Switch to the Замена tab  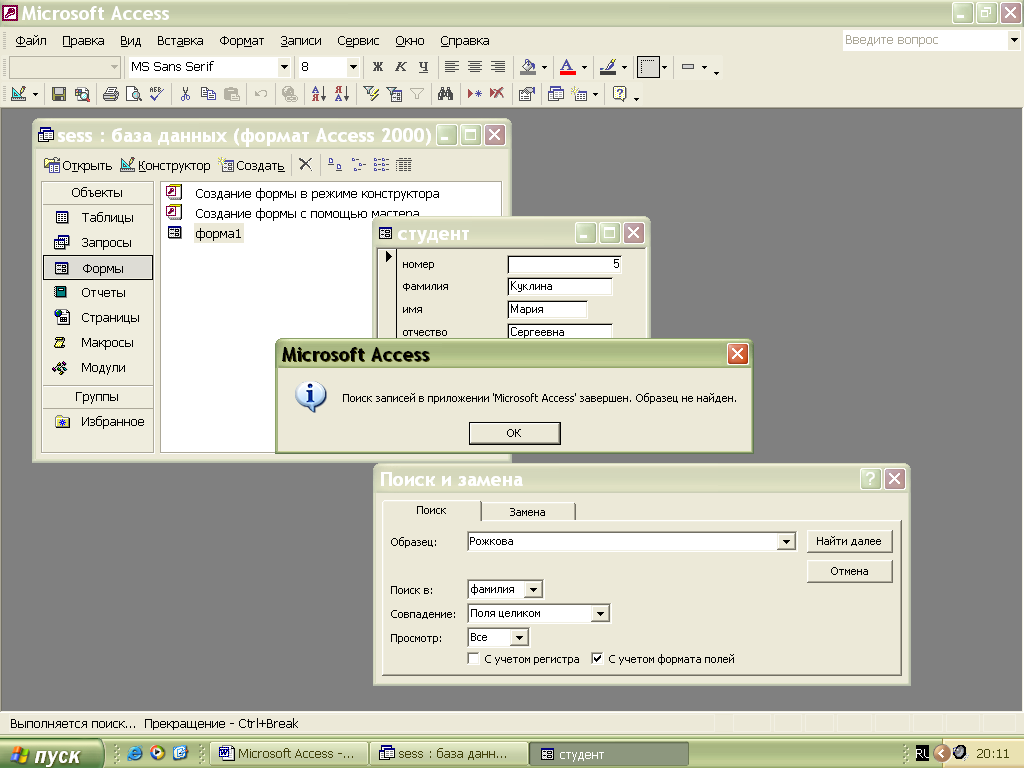pyautogui.click(x=528, y=512)
